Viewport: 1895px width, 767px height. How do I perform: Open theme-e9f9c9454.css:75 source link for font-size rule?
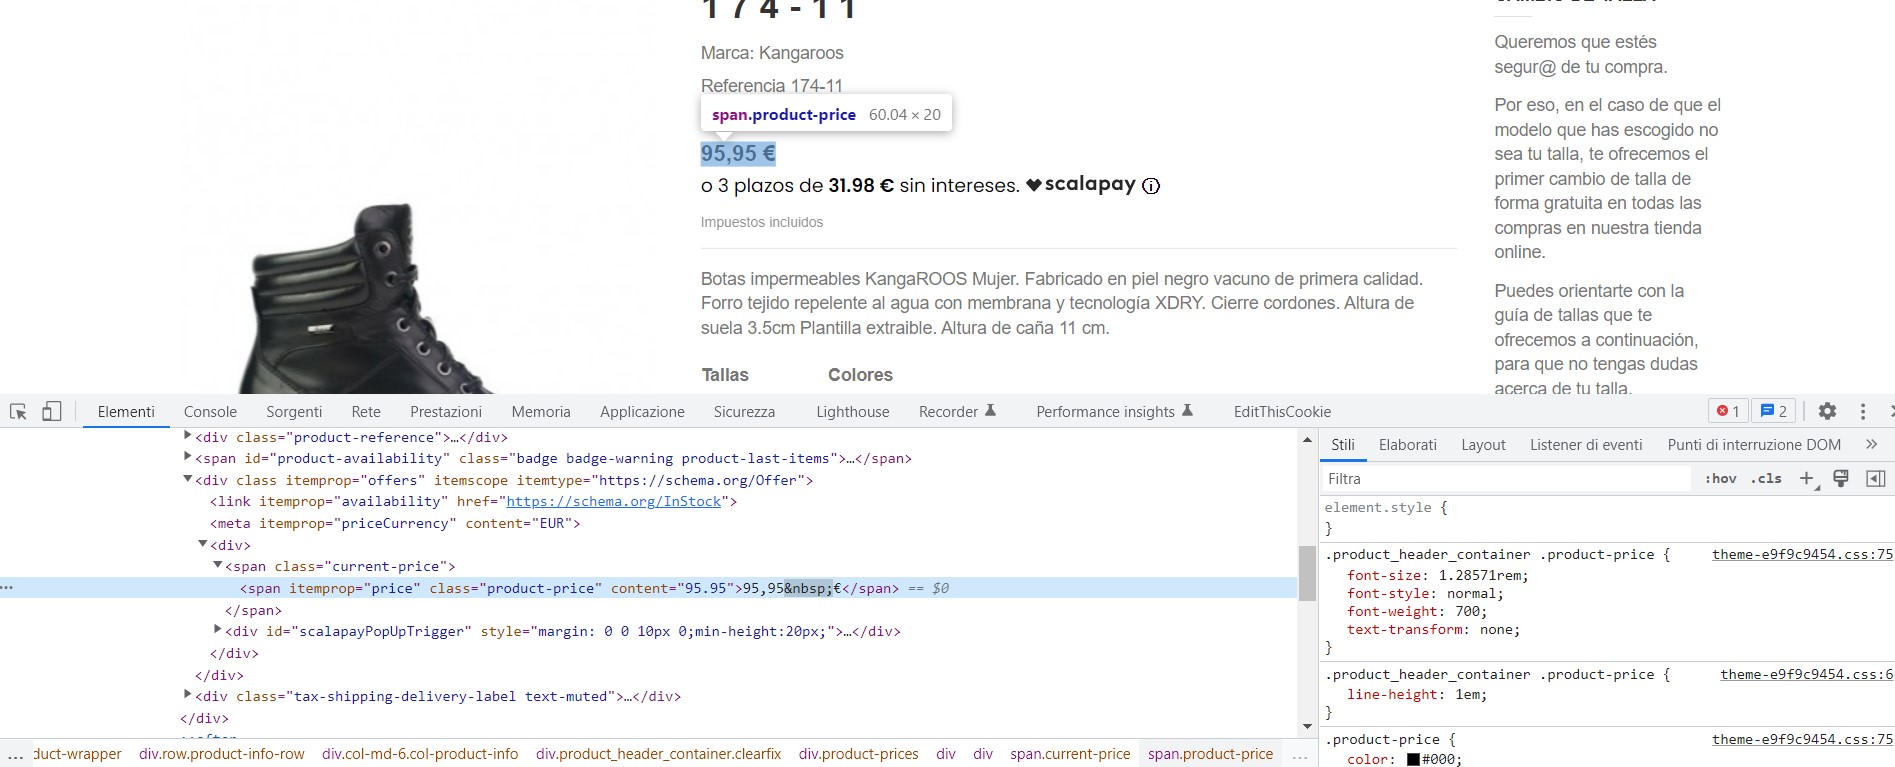(x=1802, y=554)
